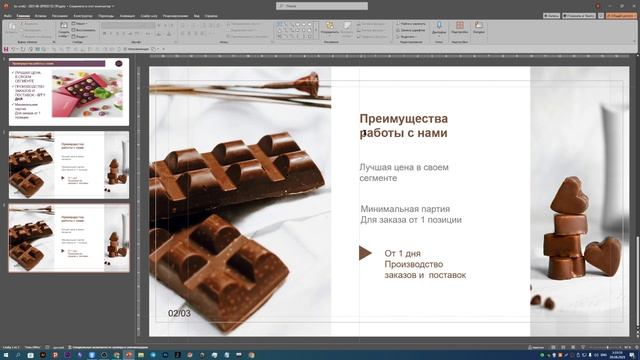Open Quick Styles gallery next to Arrange
This screenshot has height=360, width=640.
pos(347,29)
